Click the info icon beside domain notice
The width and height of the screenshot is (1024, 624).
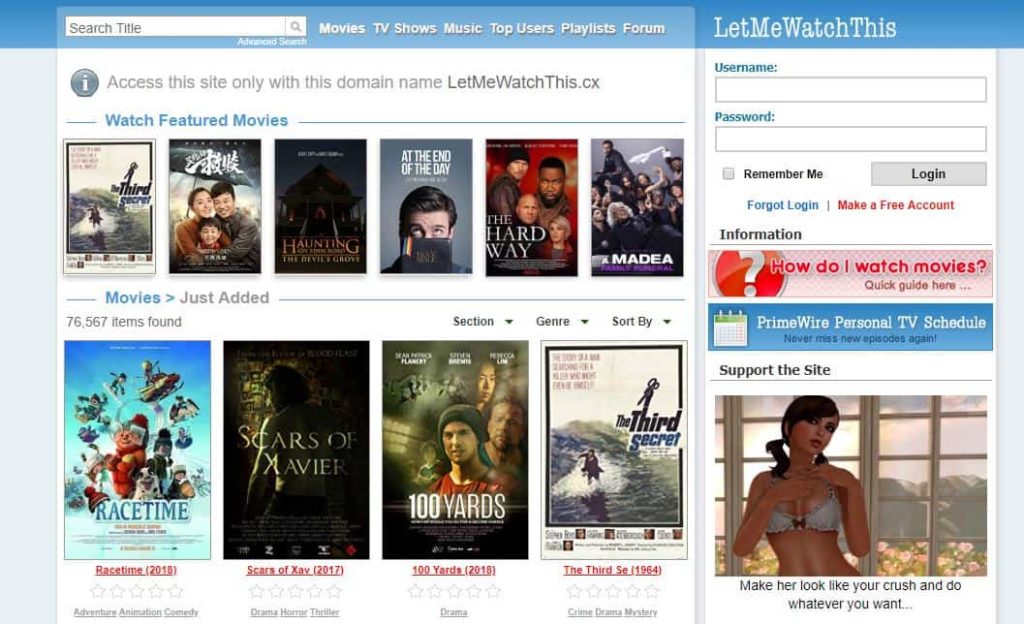point(85,83)
